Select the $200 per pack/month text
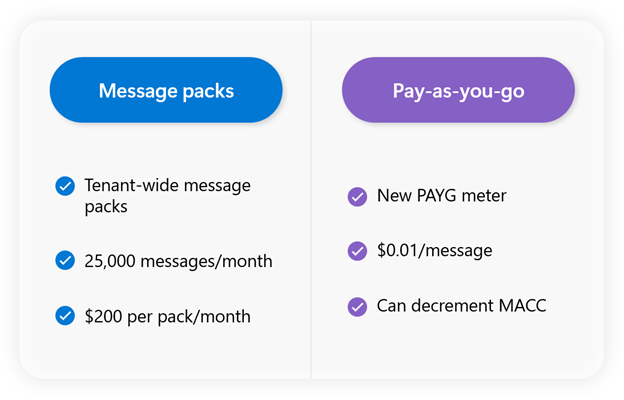The image size is (624, 400). click(x=168, y=317)
